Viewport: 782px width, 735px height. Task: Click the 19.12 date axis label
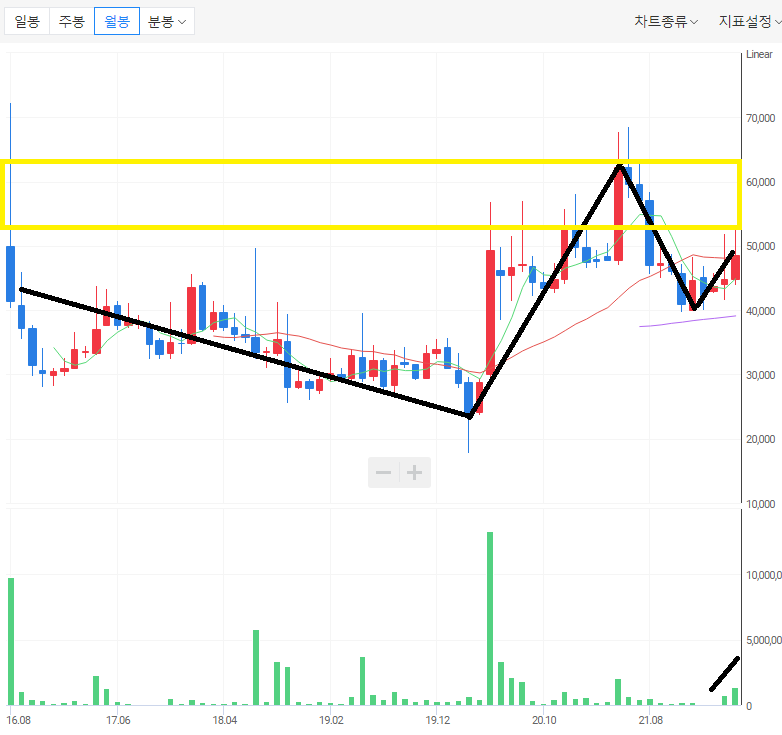(x=437, y=720)
